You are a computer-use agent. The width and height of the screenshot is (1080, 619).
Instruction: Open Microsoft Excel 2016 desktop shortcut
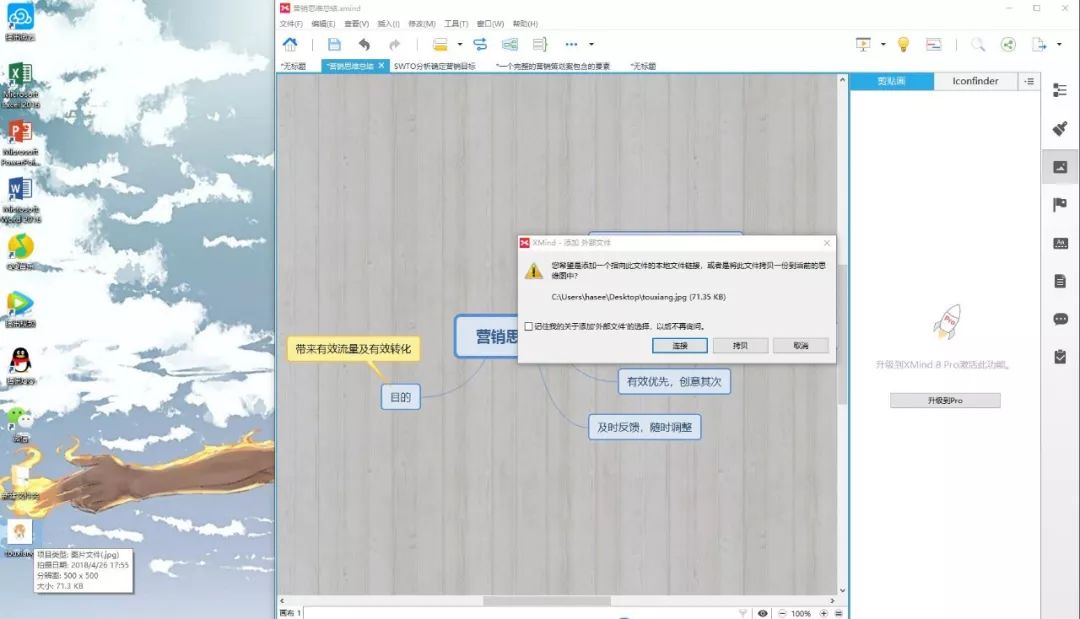tap(20, 85)
